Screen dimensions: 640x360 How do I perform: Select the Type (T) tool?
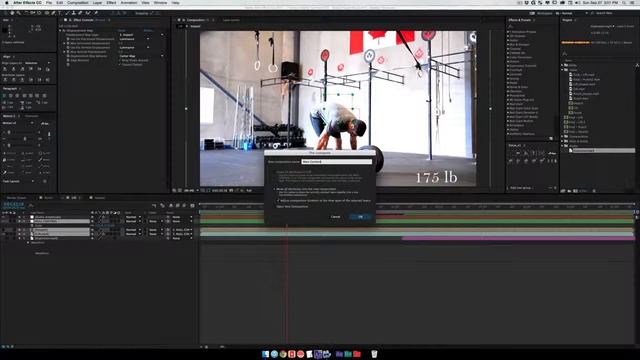point(60,13)
